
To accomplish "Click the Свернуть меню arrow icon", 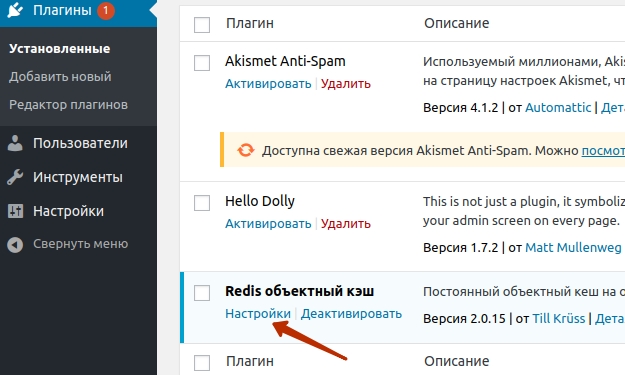I will pyautogui.click(x=15, y=245).
